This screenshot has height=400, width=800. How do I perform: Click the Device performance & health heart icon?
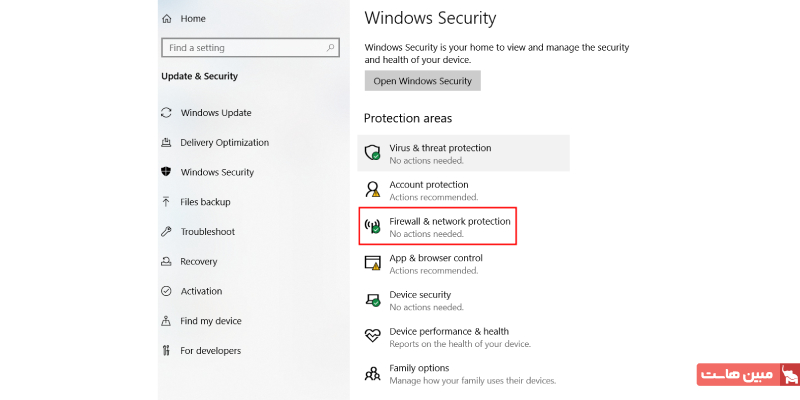[x=373, y=337]
